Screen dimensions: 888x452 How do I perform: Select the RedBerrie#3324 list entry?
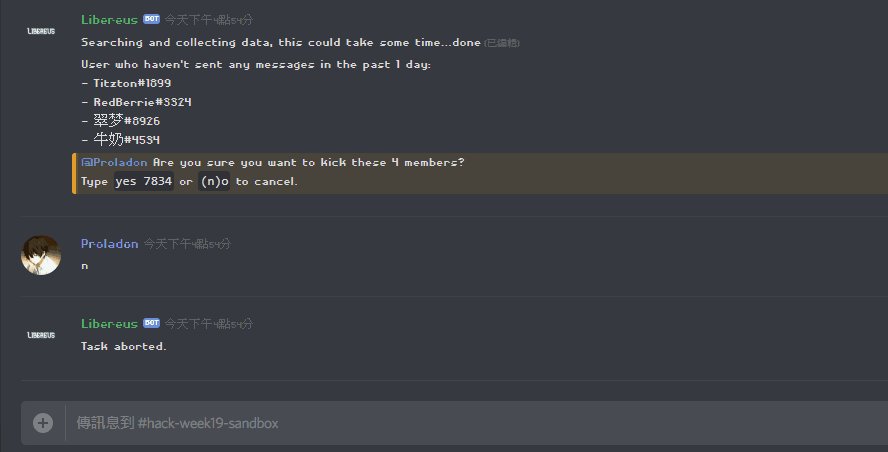136,102
